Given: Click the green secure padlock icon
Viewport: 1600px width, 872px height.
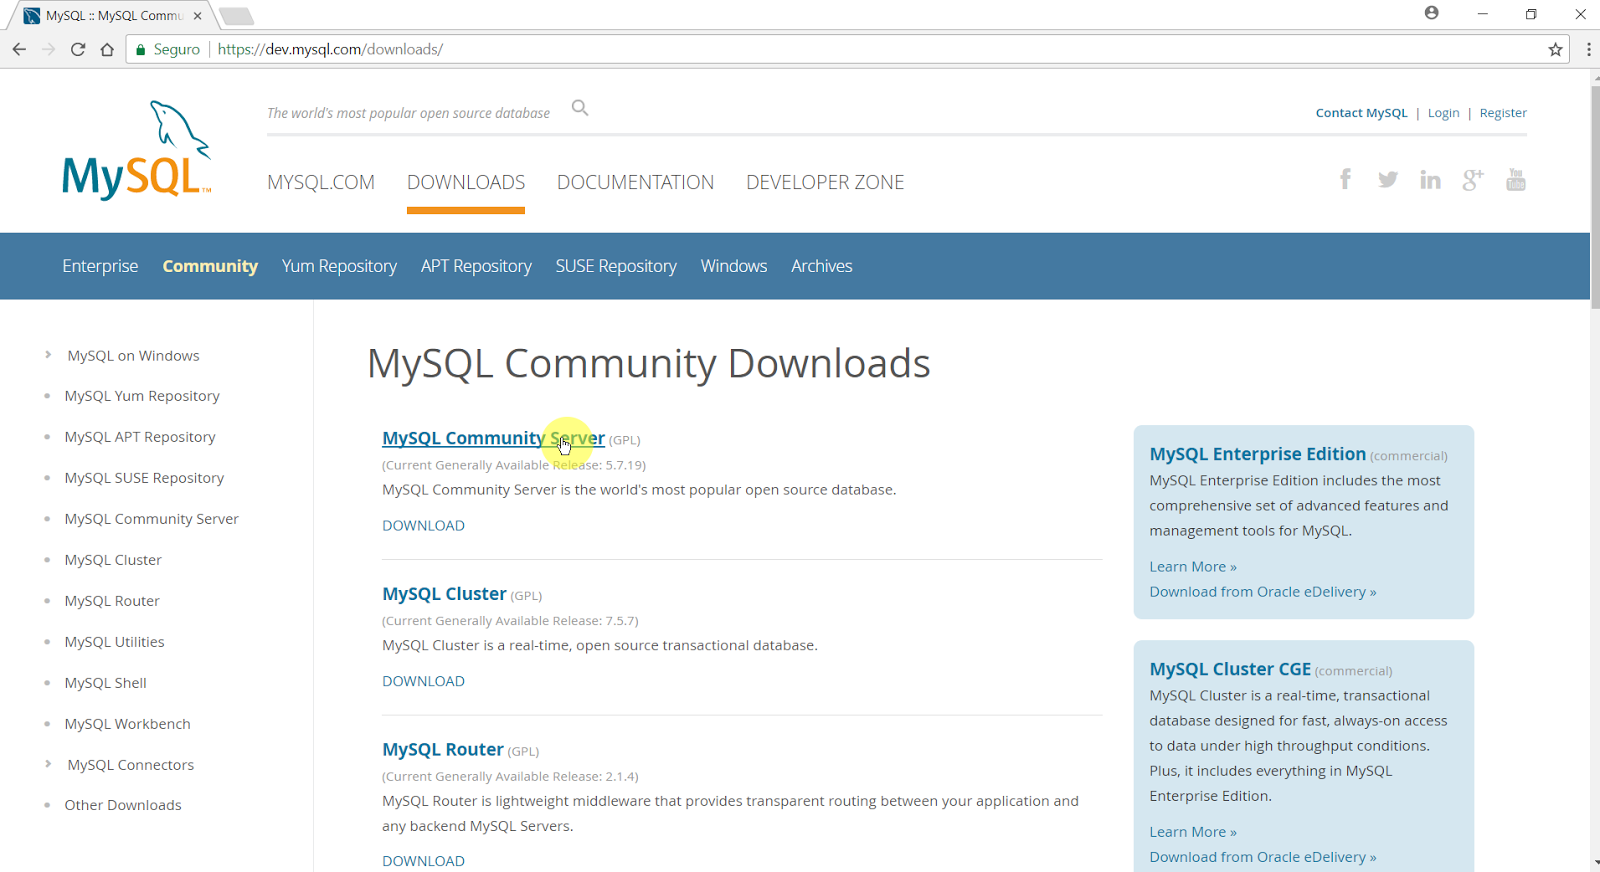Looking at the screenshot, I should [x=141, y=50].
